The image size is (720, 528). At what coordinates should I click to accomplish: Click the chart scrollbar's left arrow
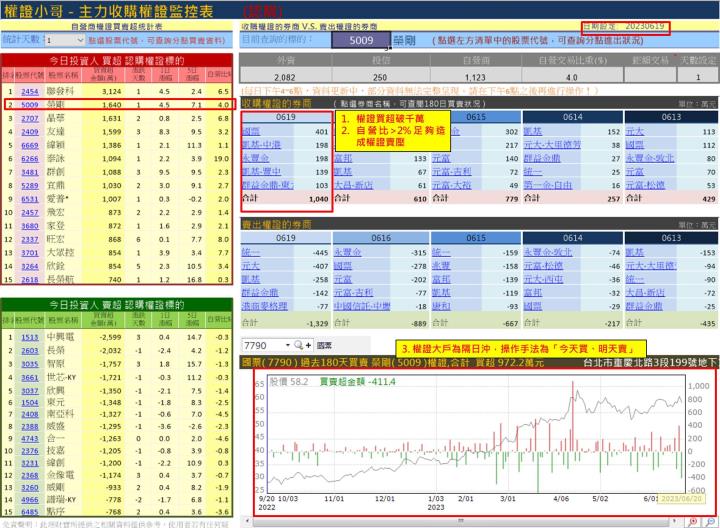[x=248, y=521]
